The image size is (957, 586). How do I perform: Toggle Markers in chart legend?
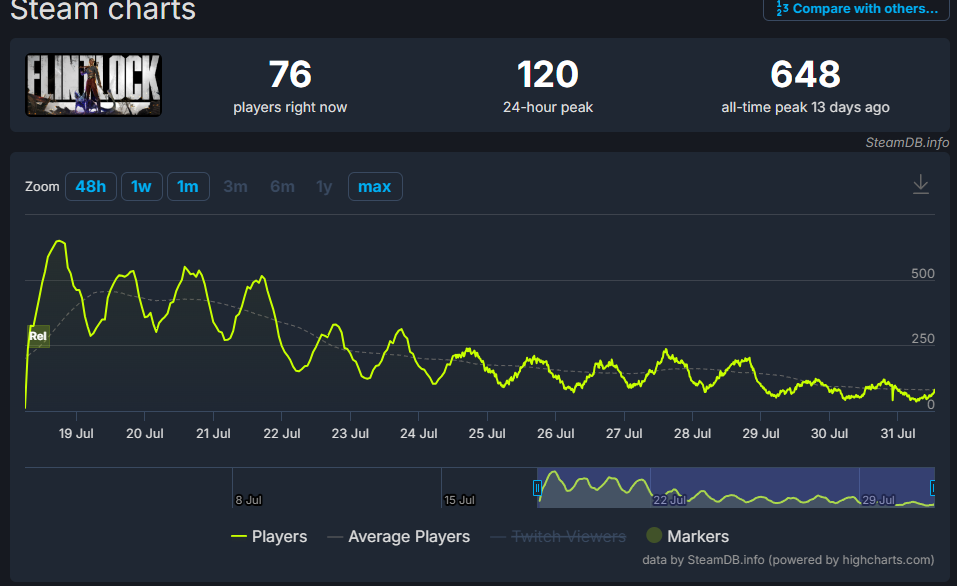[x=687, y=536]
